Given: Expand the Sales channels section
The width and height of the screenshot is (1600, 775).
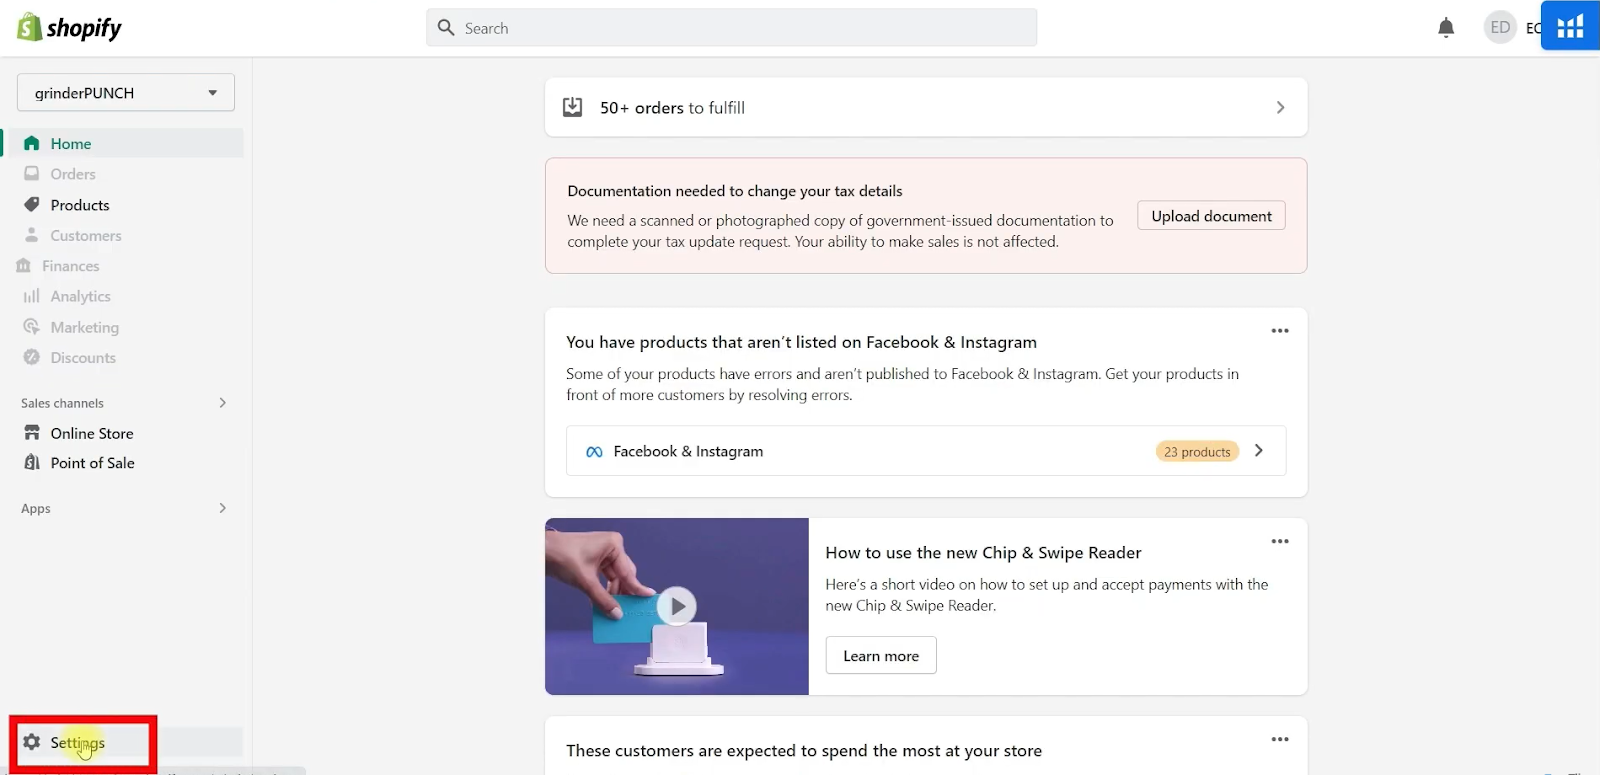Looking at the screenshot, I should [x=222, y=403].
